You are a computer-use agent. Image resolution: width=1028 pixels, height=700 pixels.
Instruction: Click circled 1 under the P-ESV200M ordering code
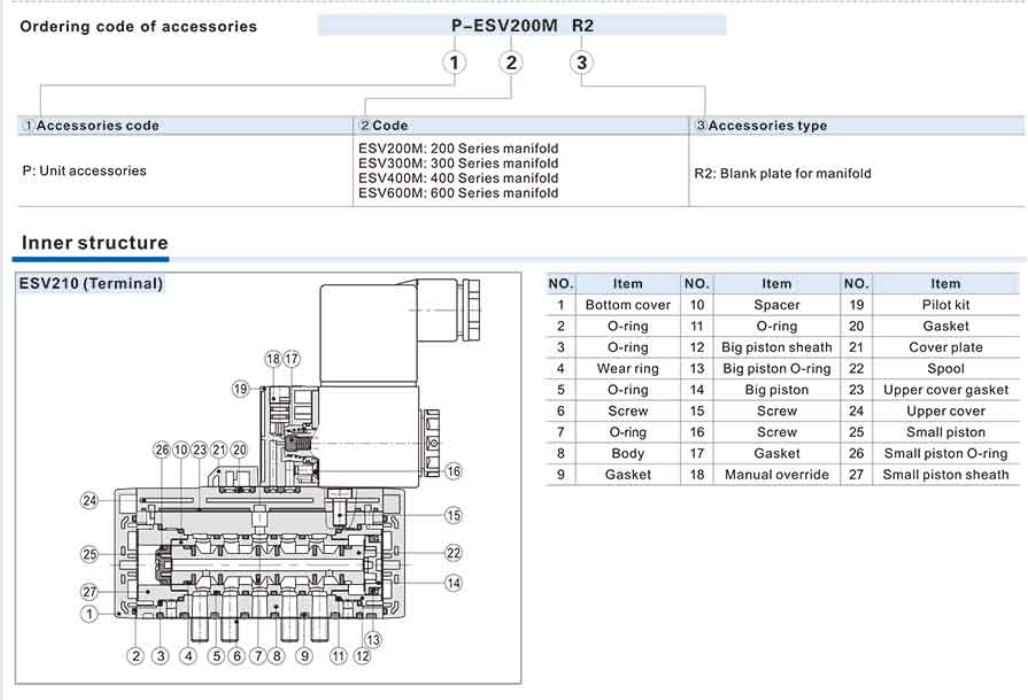tap(455, 63)
